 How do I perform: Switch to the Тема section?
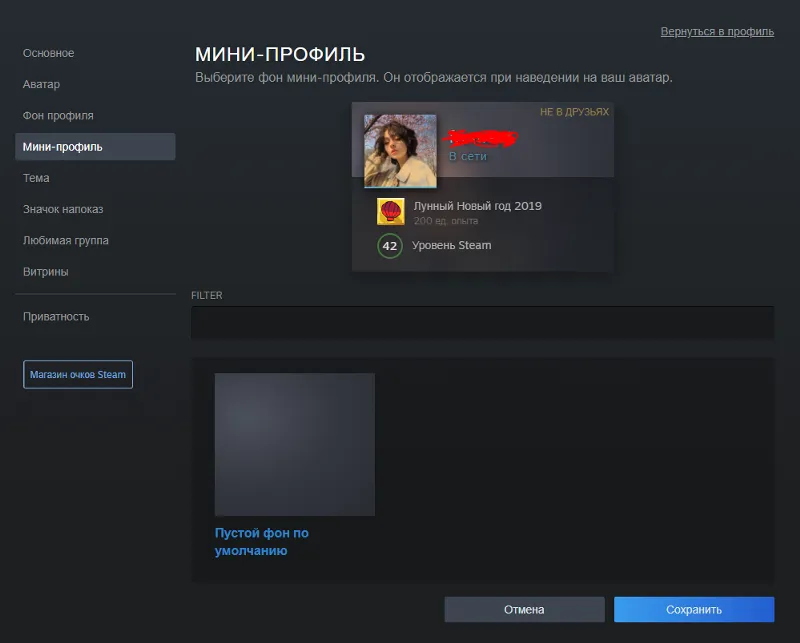(x=36, y=178)
